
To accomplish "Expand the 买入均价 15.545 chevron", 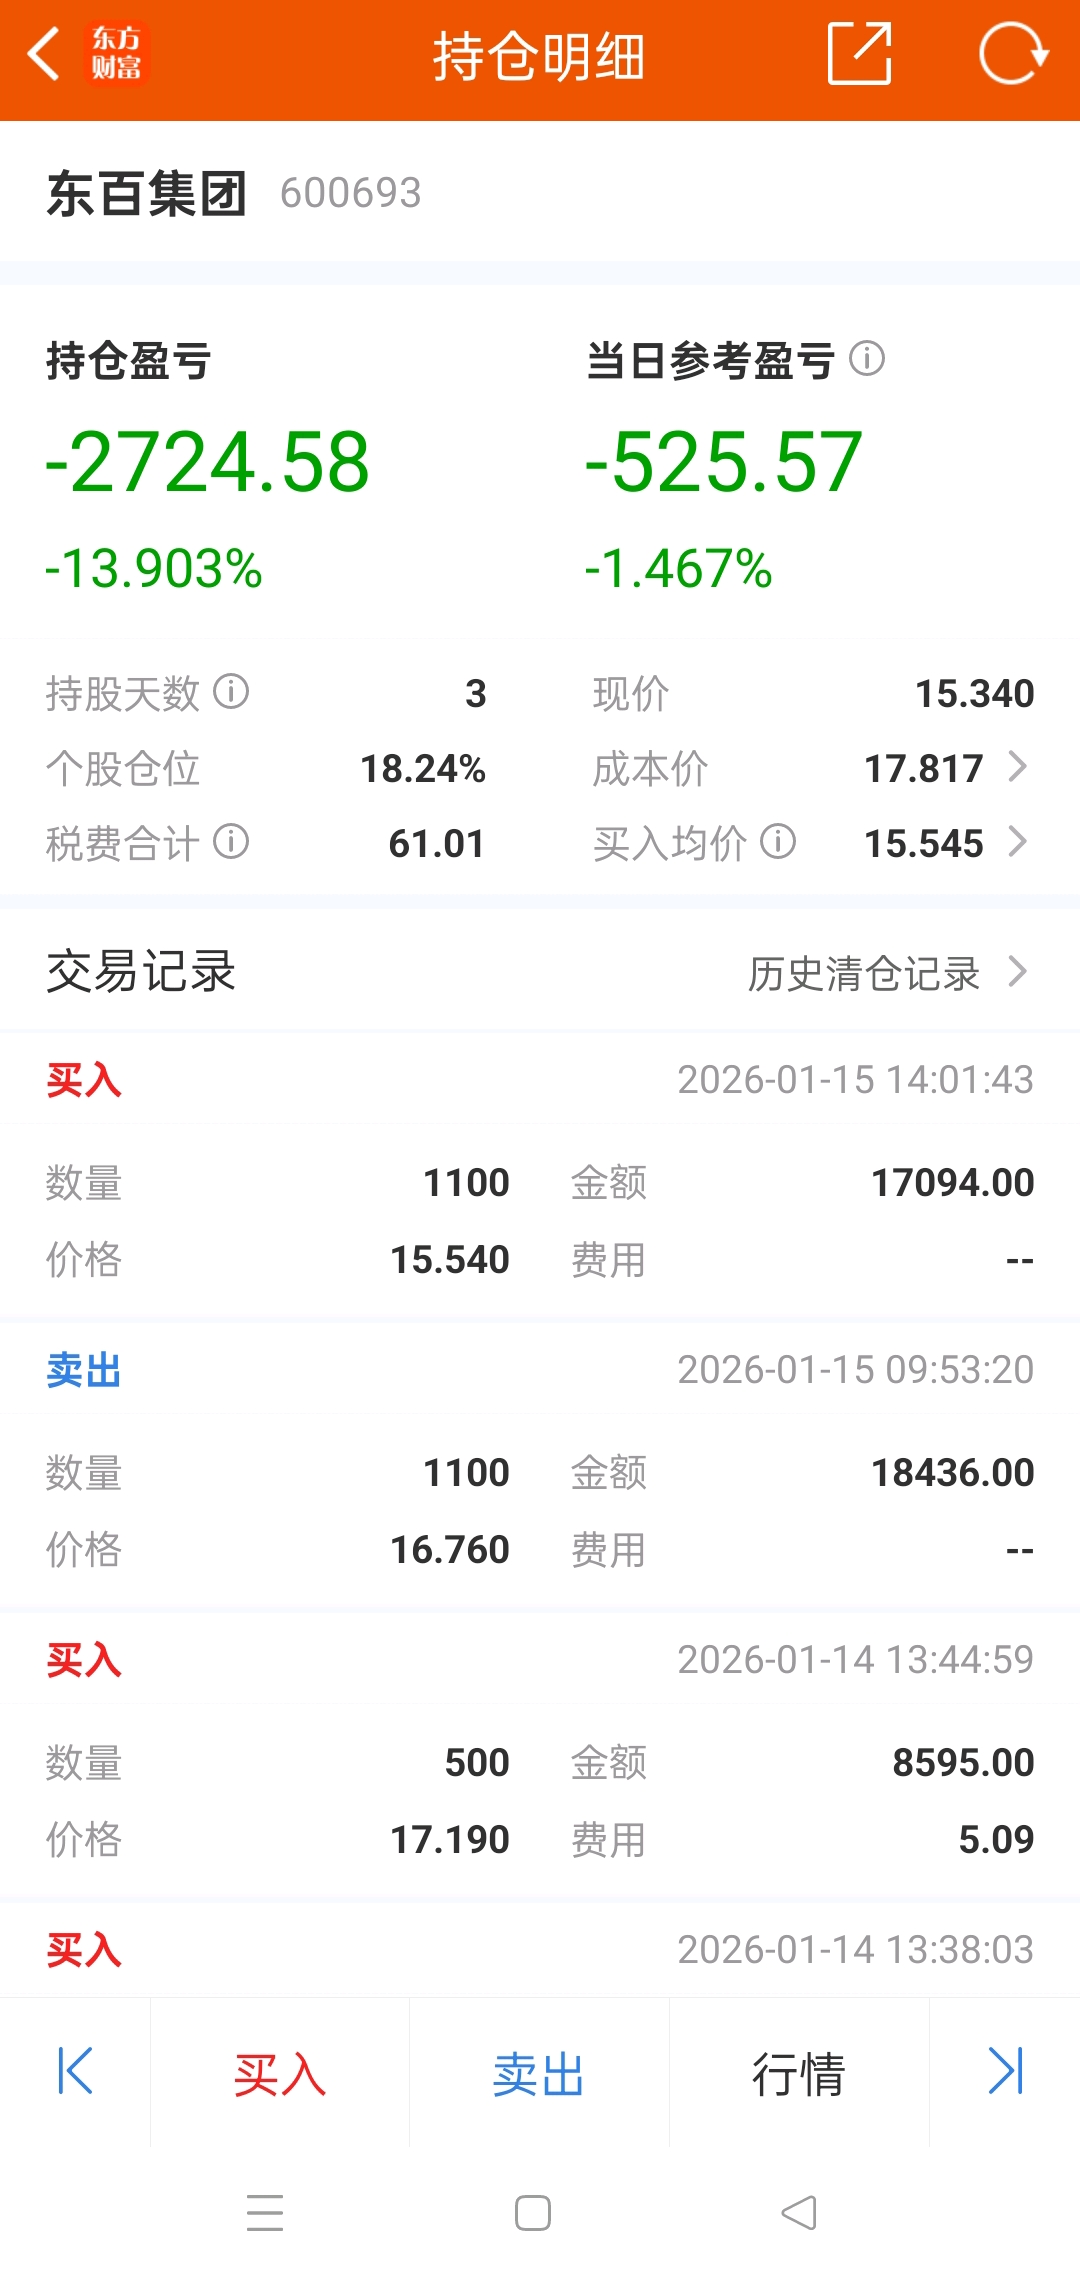I will 1018,842.
